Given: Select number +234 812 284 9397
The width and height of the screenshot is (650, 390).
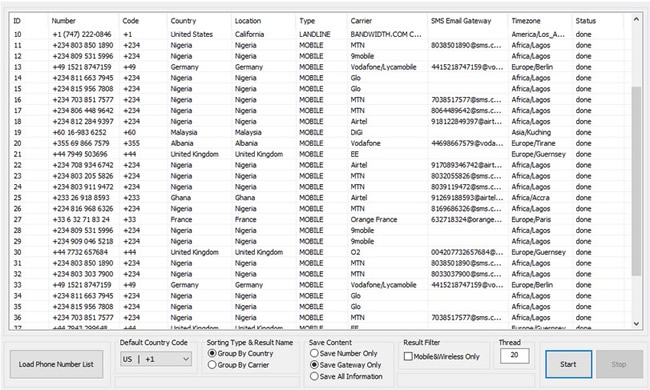Looking at the screenshot, I should click(83, 121).
